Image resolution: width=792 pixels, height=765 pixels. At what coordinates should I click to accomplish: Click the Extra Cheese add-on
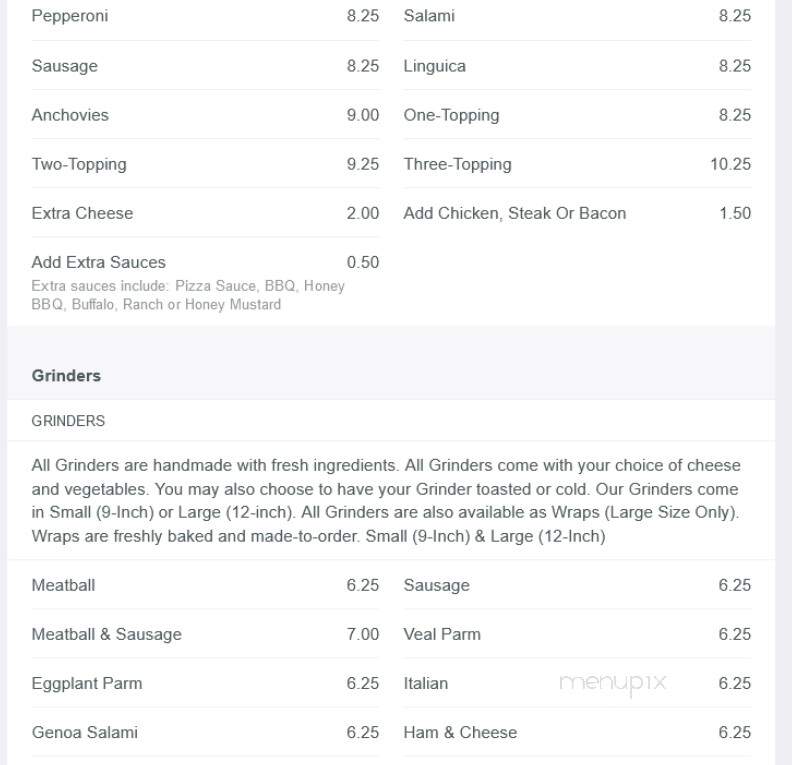click(205, 213)
